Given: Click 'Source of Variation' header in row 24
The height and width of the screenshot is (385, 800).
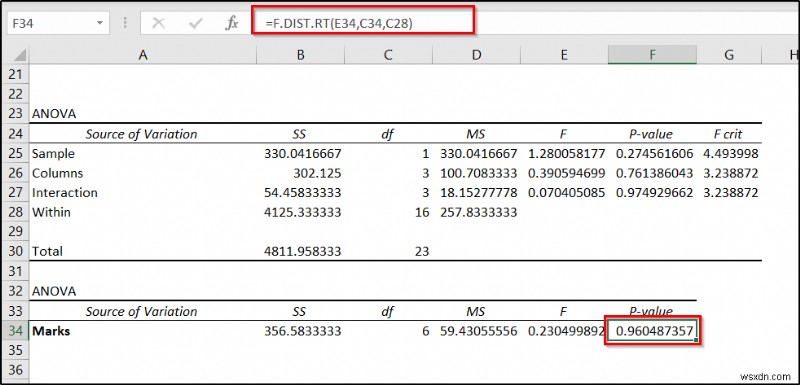Looking at the screenshot, I should point(141,134).
